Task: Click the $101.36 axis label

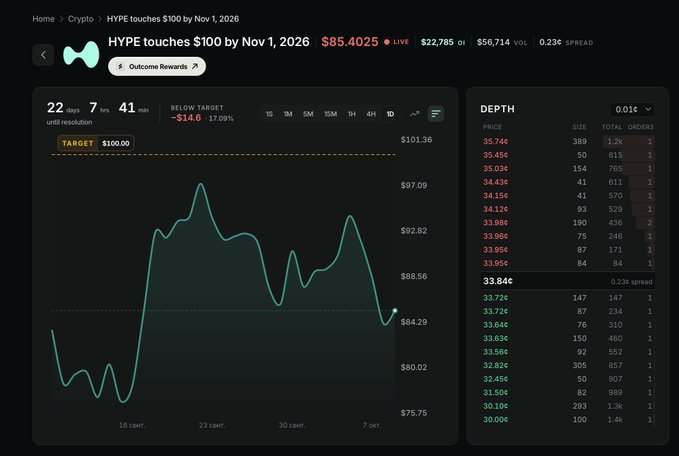Action: coord(416,140)
